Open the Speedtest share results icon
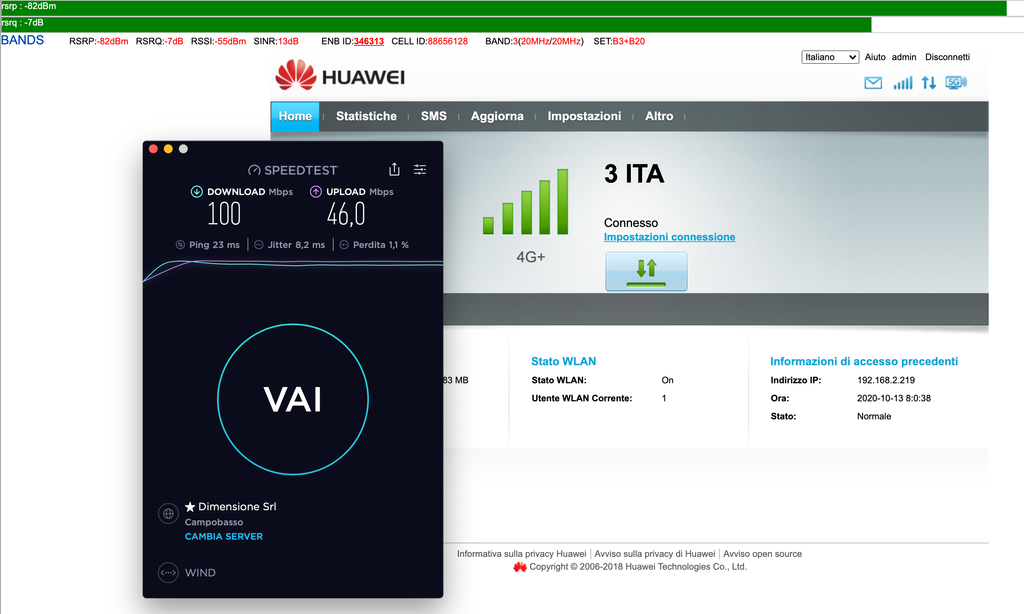The image size is (1024, 614). (394, 170)
